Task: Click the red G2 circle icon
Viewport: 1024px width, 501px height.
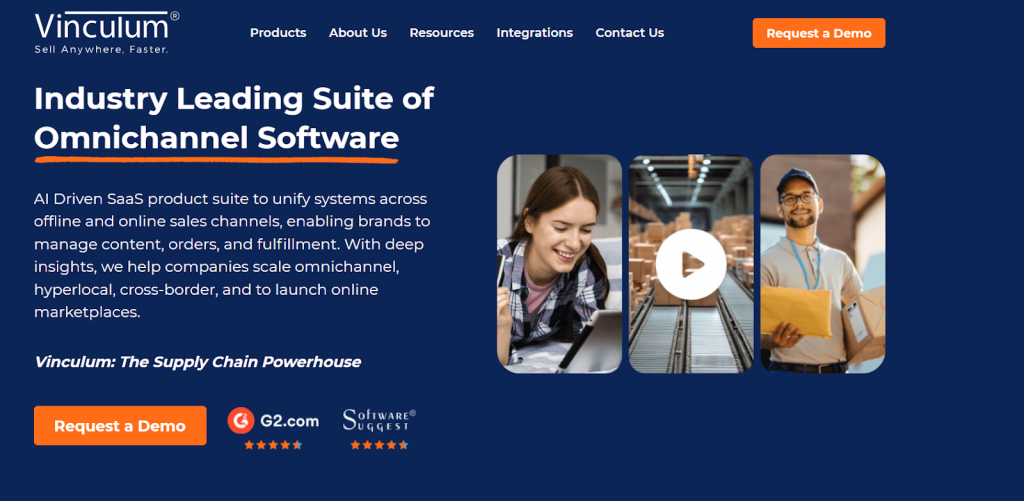Action: tap(240, 420)
